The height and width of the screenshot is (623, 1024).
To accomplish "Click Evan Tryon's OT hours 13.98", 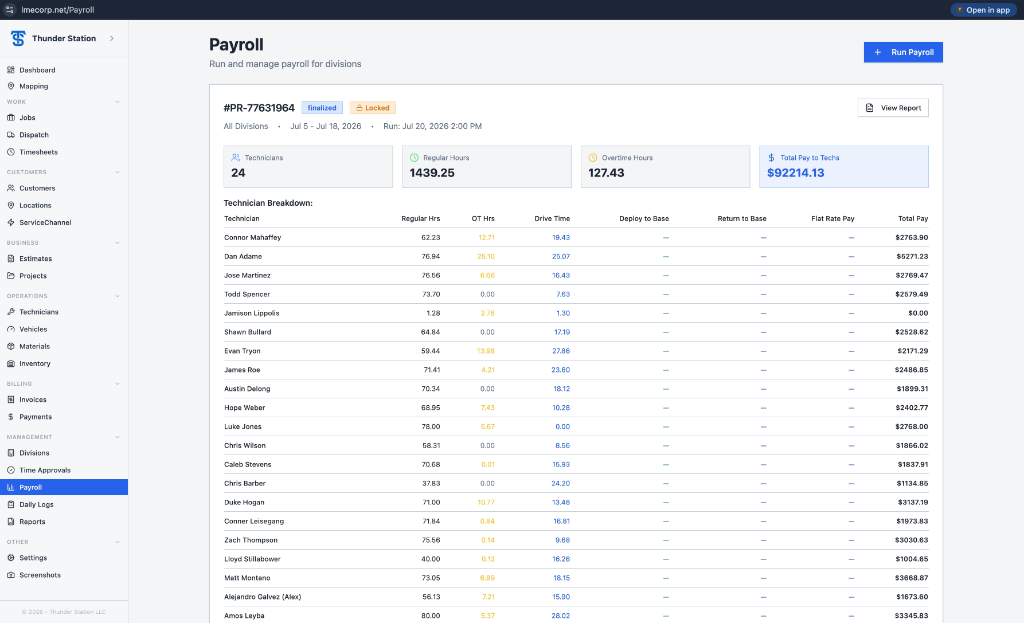I will click(x=486, y=351).
